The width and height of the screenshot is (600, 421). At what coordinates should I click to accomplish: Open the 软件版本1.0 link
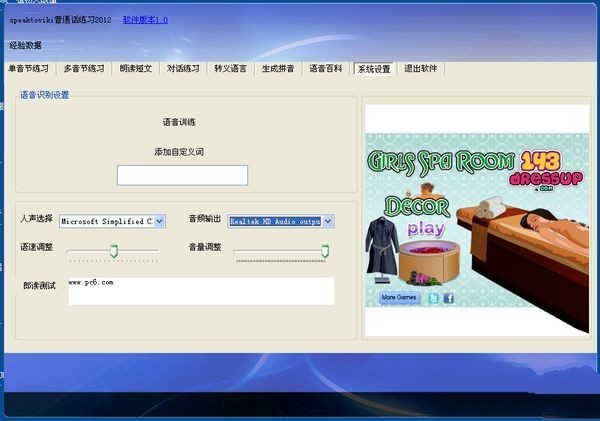click(145, 20)
